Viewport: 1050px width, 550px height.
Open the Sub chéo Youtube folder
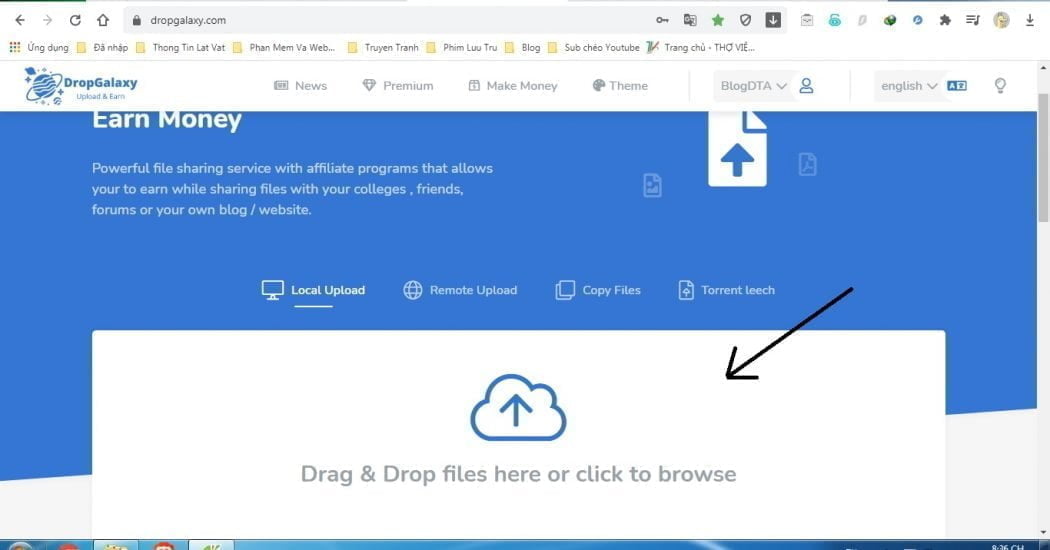pos(593,48)
